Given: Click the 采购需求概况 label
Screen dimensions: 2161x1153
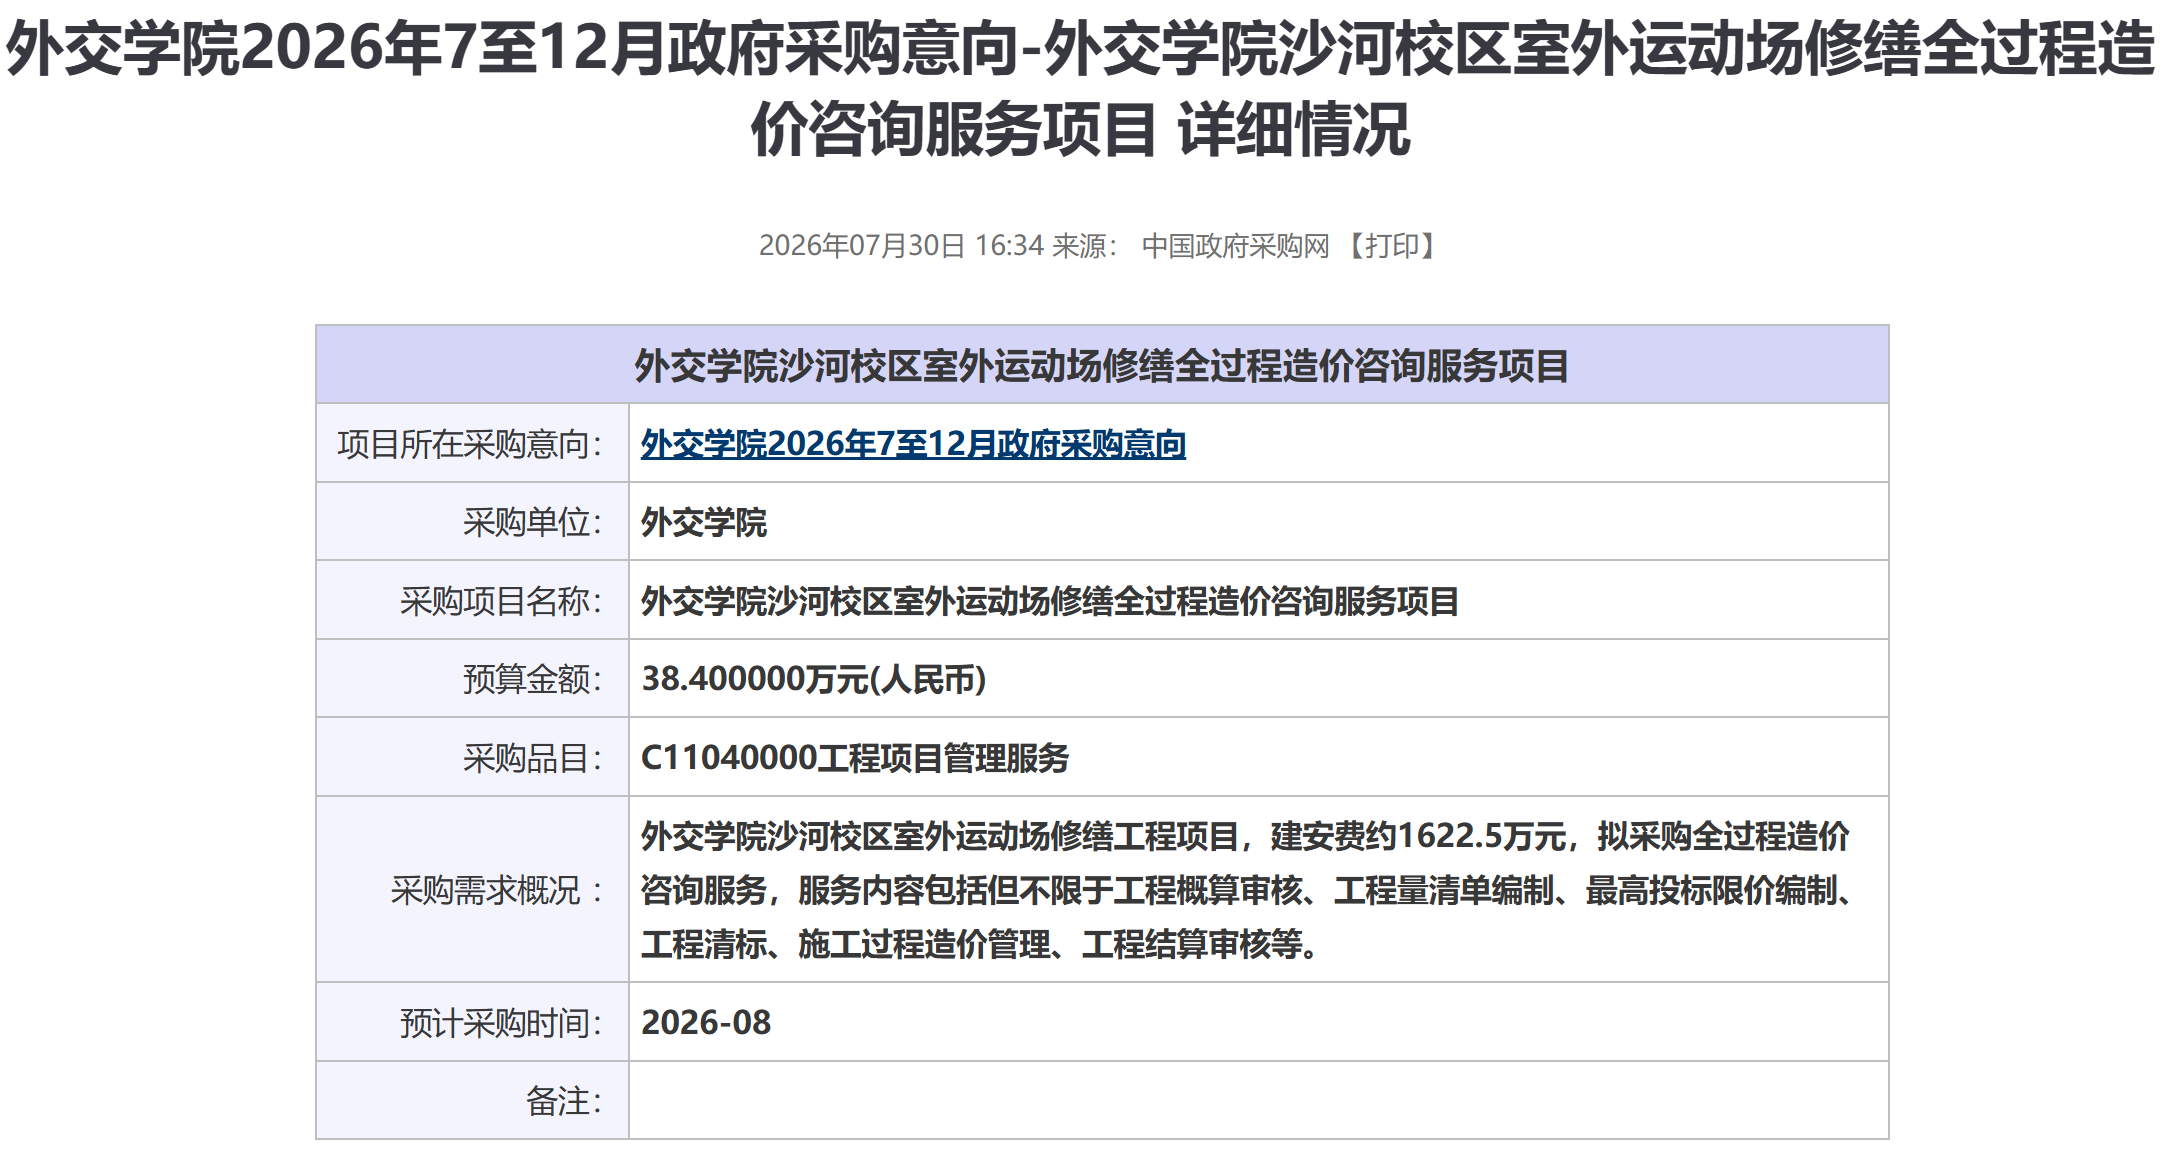Looking at the screenshot, I should [497, 890].
